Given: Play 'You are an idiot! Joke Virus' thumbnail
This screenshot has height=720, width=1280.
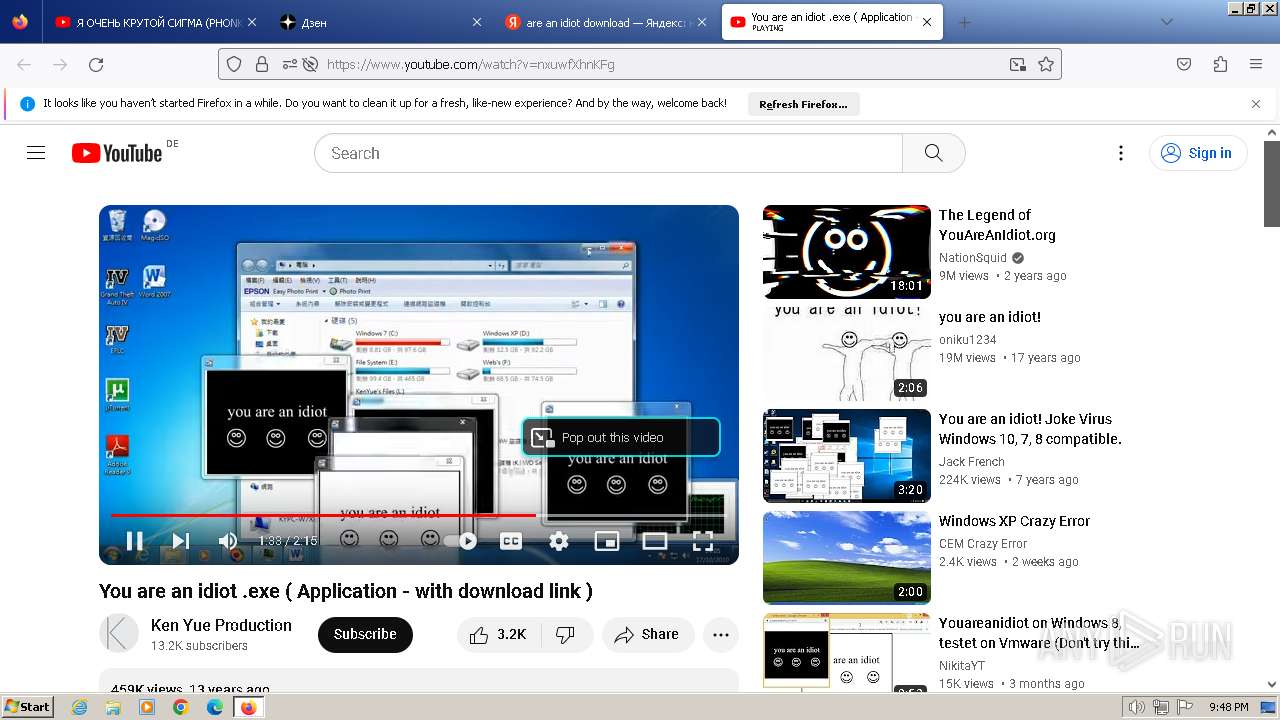Looking at the screenshot, I should [847, 456].
